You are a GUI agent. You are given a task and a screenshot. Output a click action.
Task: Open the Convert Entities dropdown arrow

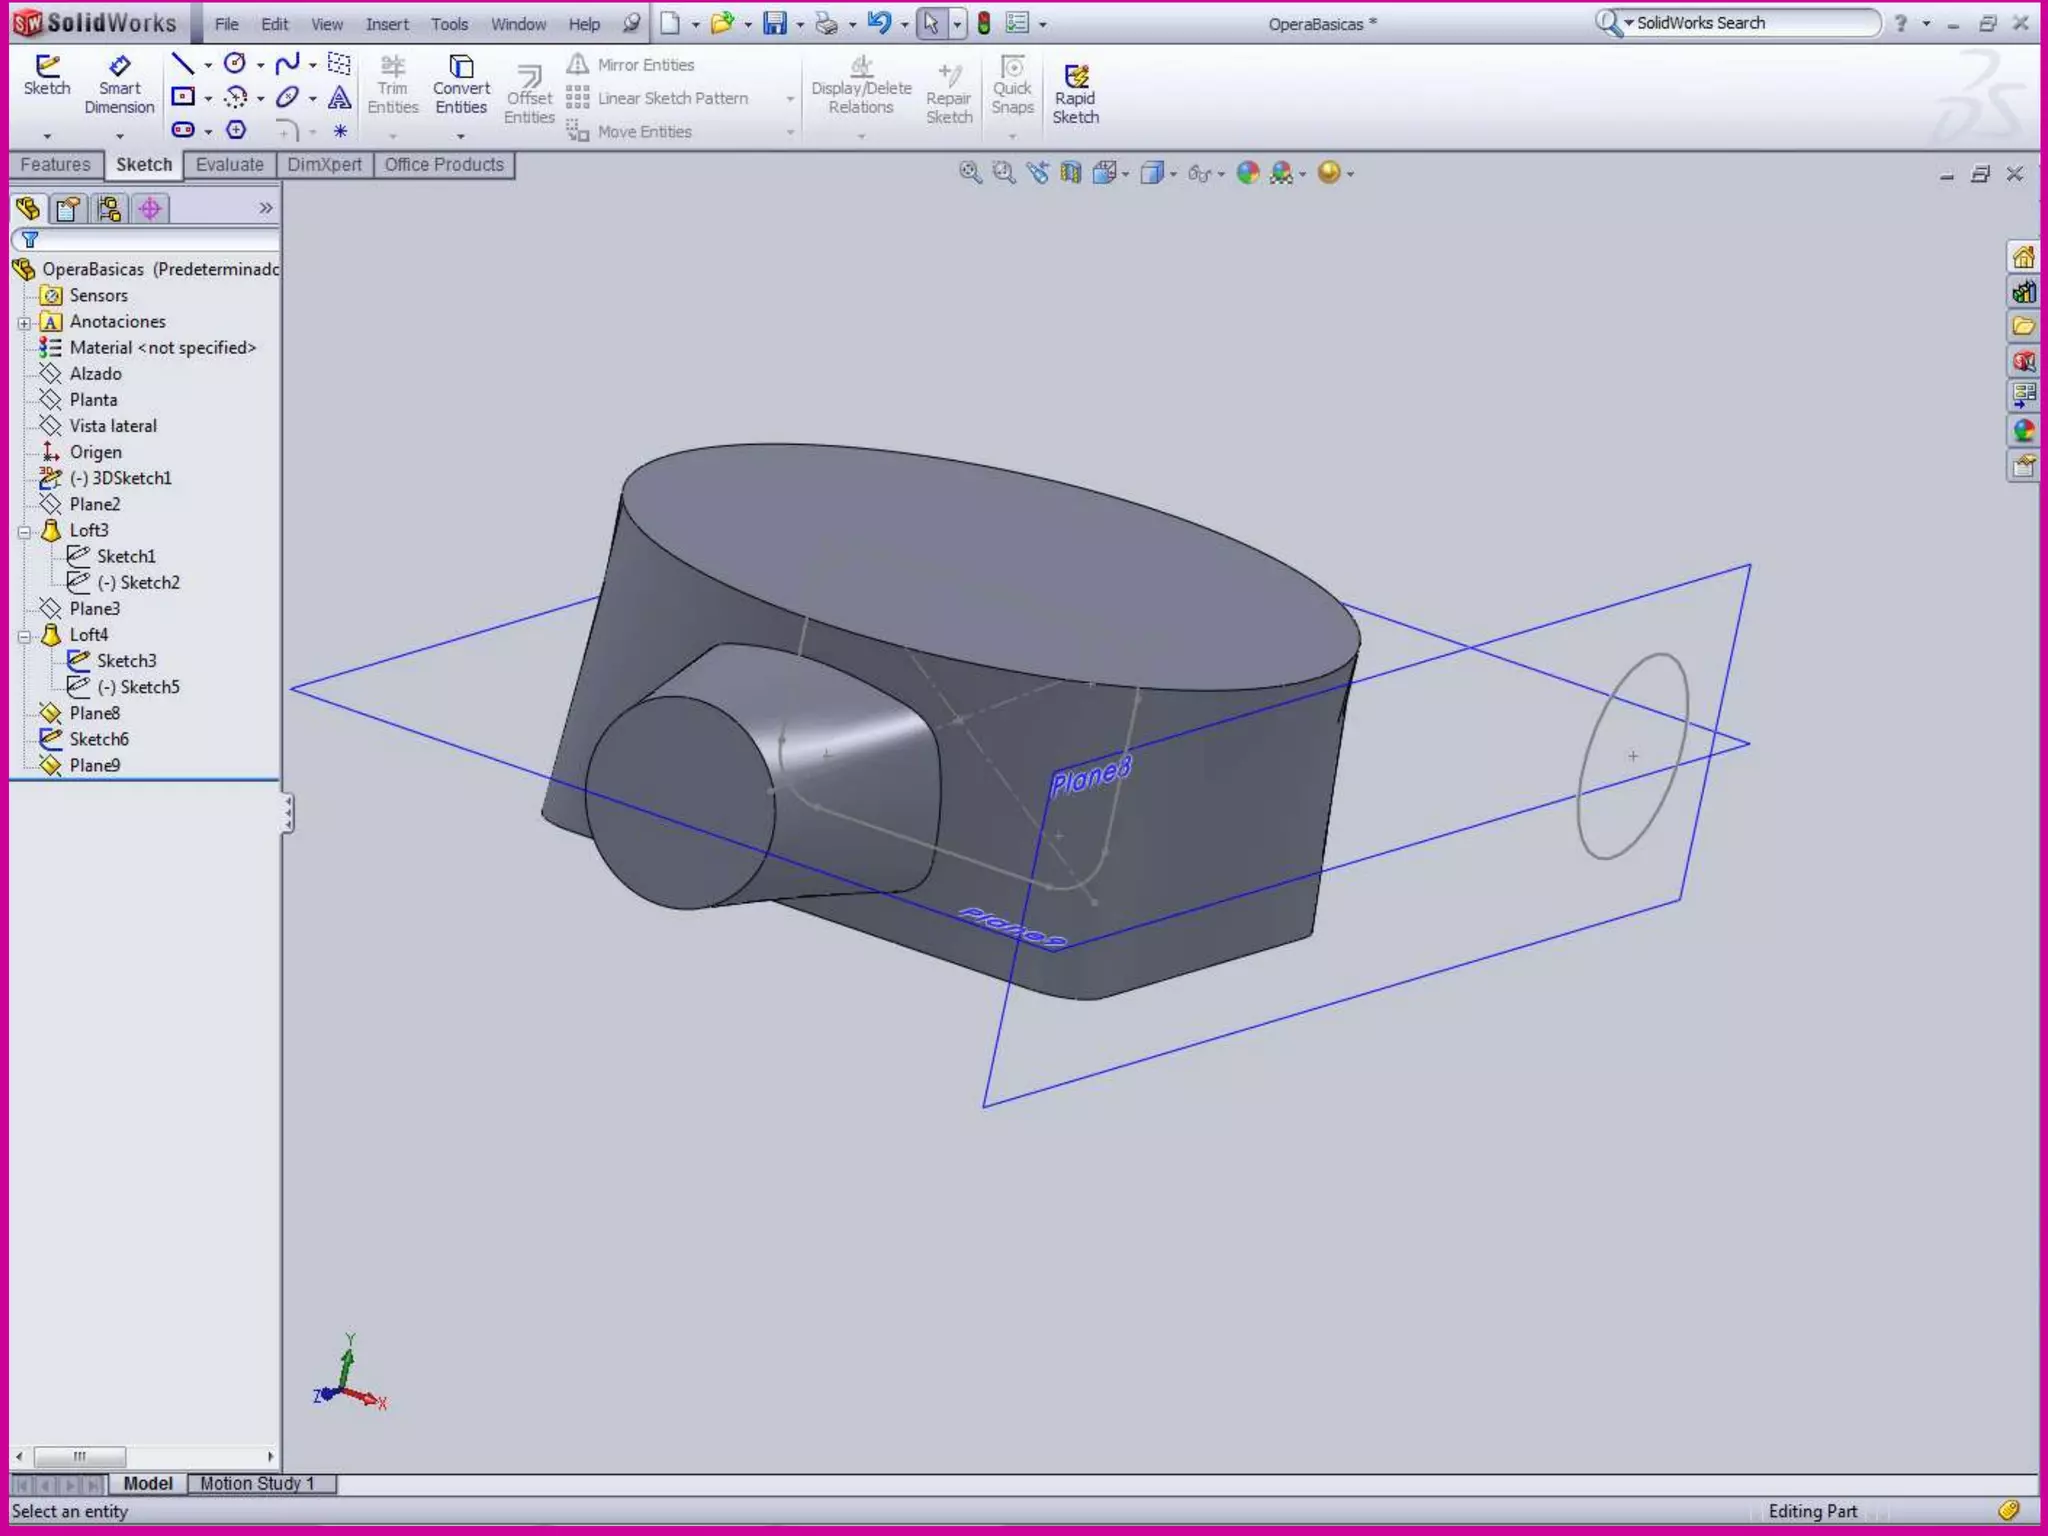click(461, 136)
